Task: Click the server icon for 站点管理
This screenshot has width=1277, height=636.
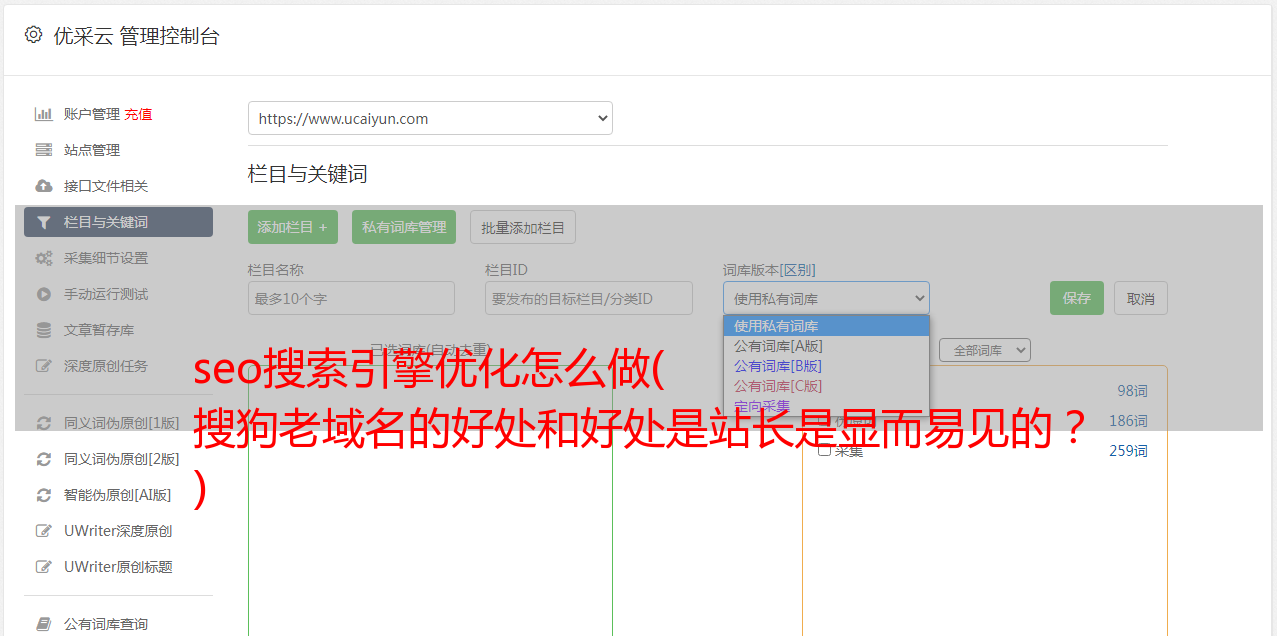Action: 43,150
